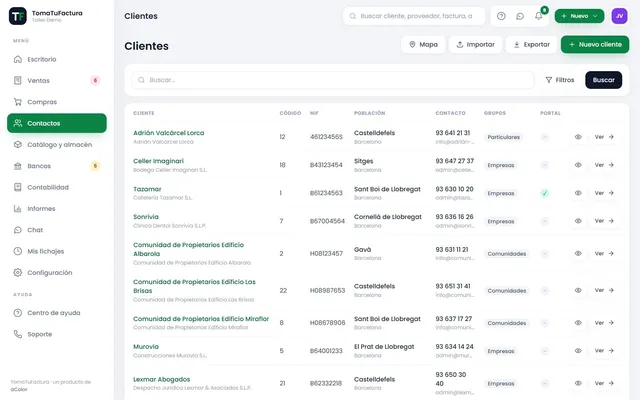Click the eye icon for Lexmar Abogados
Screen dimensions: 640x400
click(x=578, y=383)
